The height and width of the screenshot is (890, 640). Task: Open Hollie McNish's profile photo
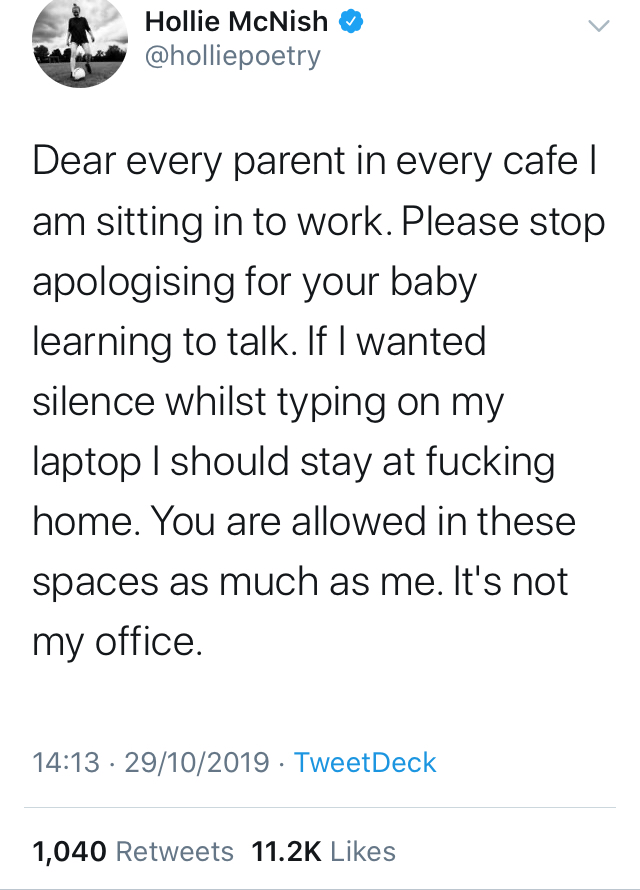(77, 41)
